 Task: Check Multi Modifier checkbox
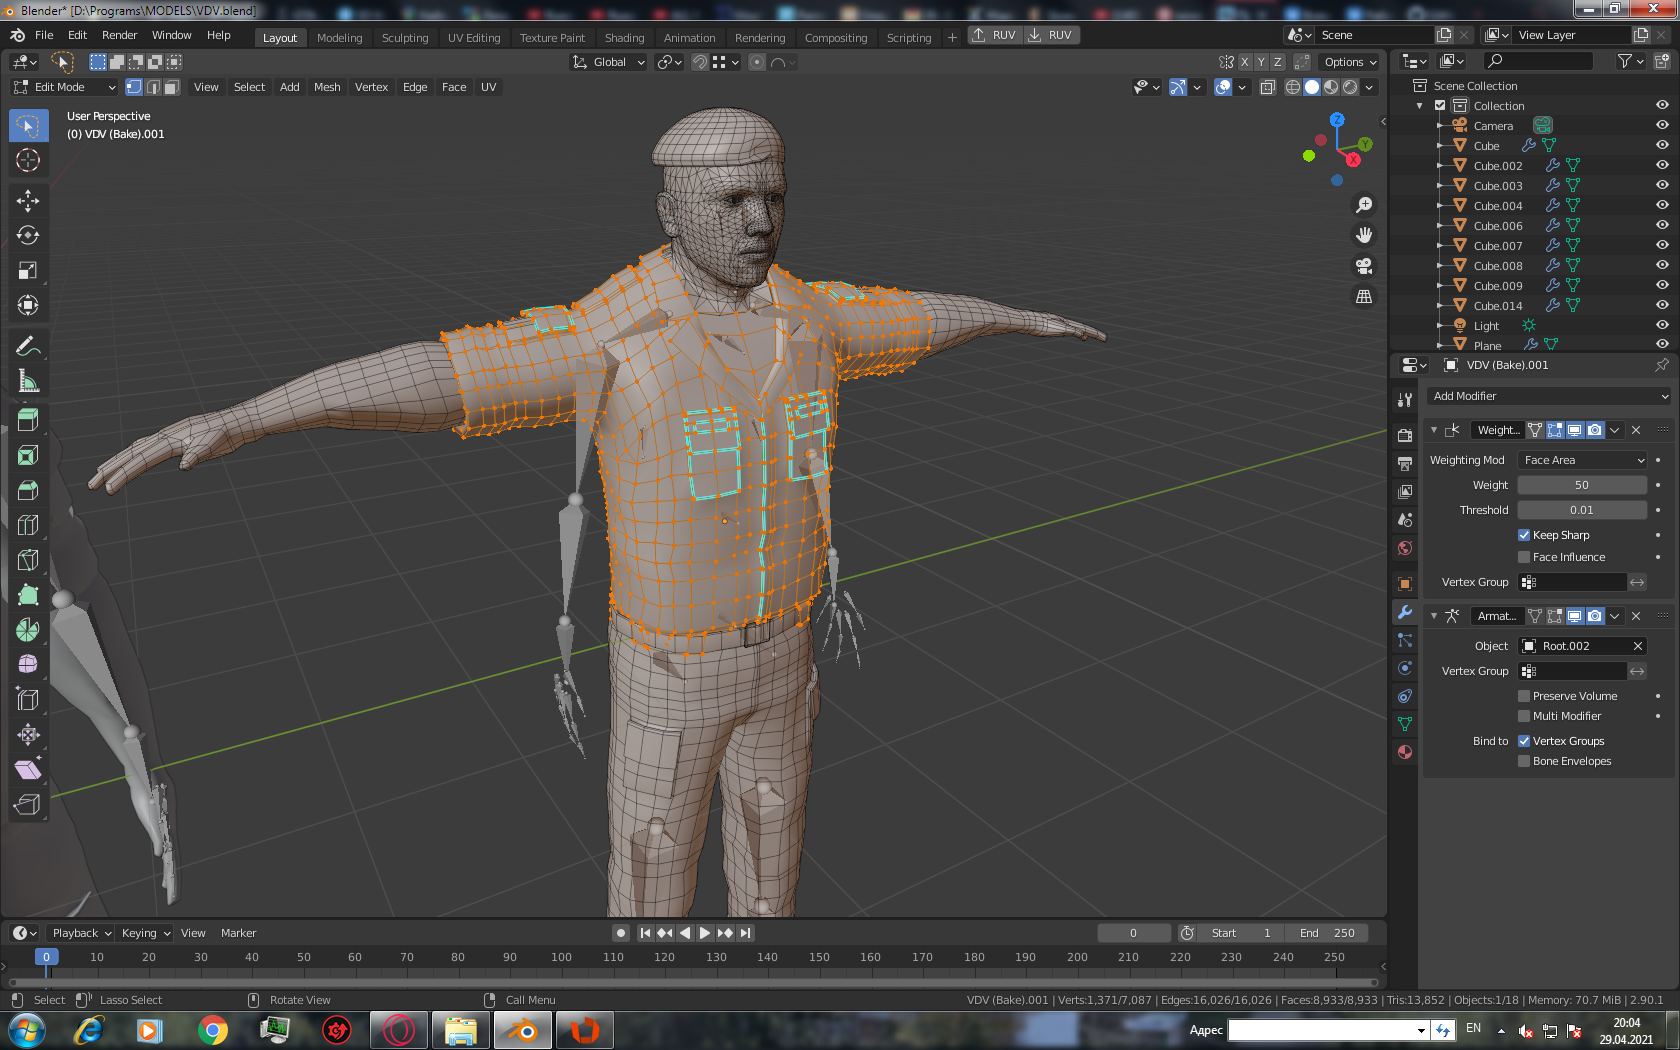[x=1524, y=716]
